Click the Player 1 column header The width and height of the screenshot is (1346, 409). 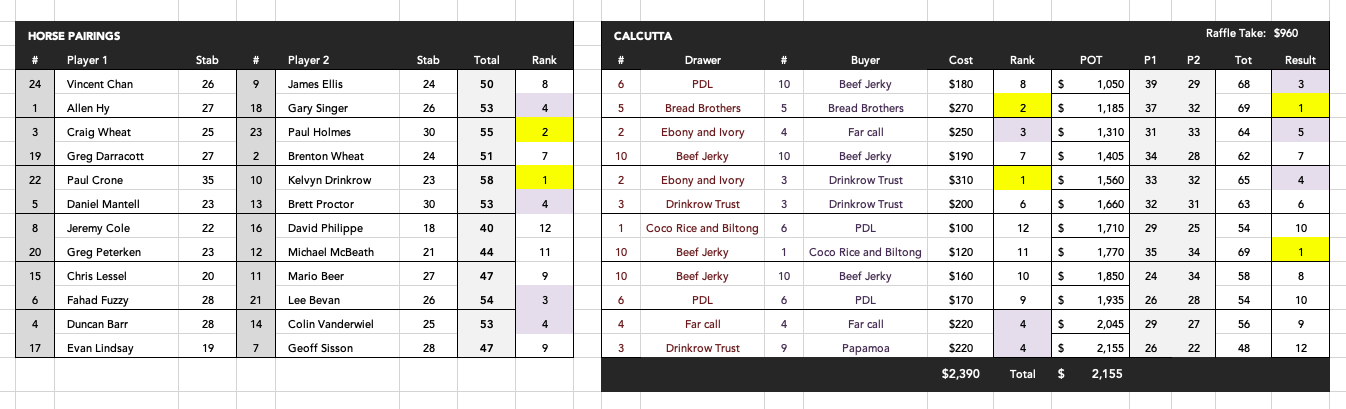point(88,60)
